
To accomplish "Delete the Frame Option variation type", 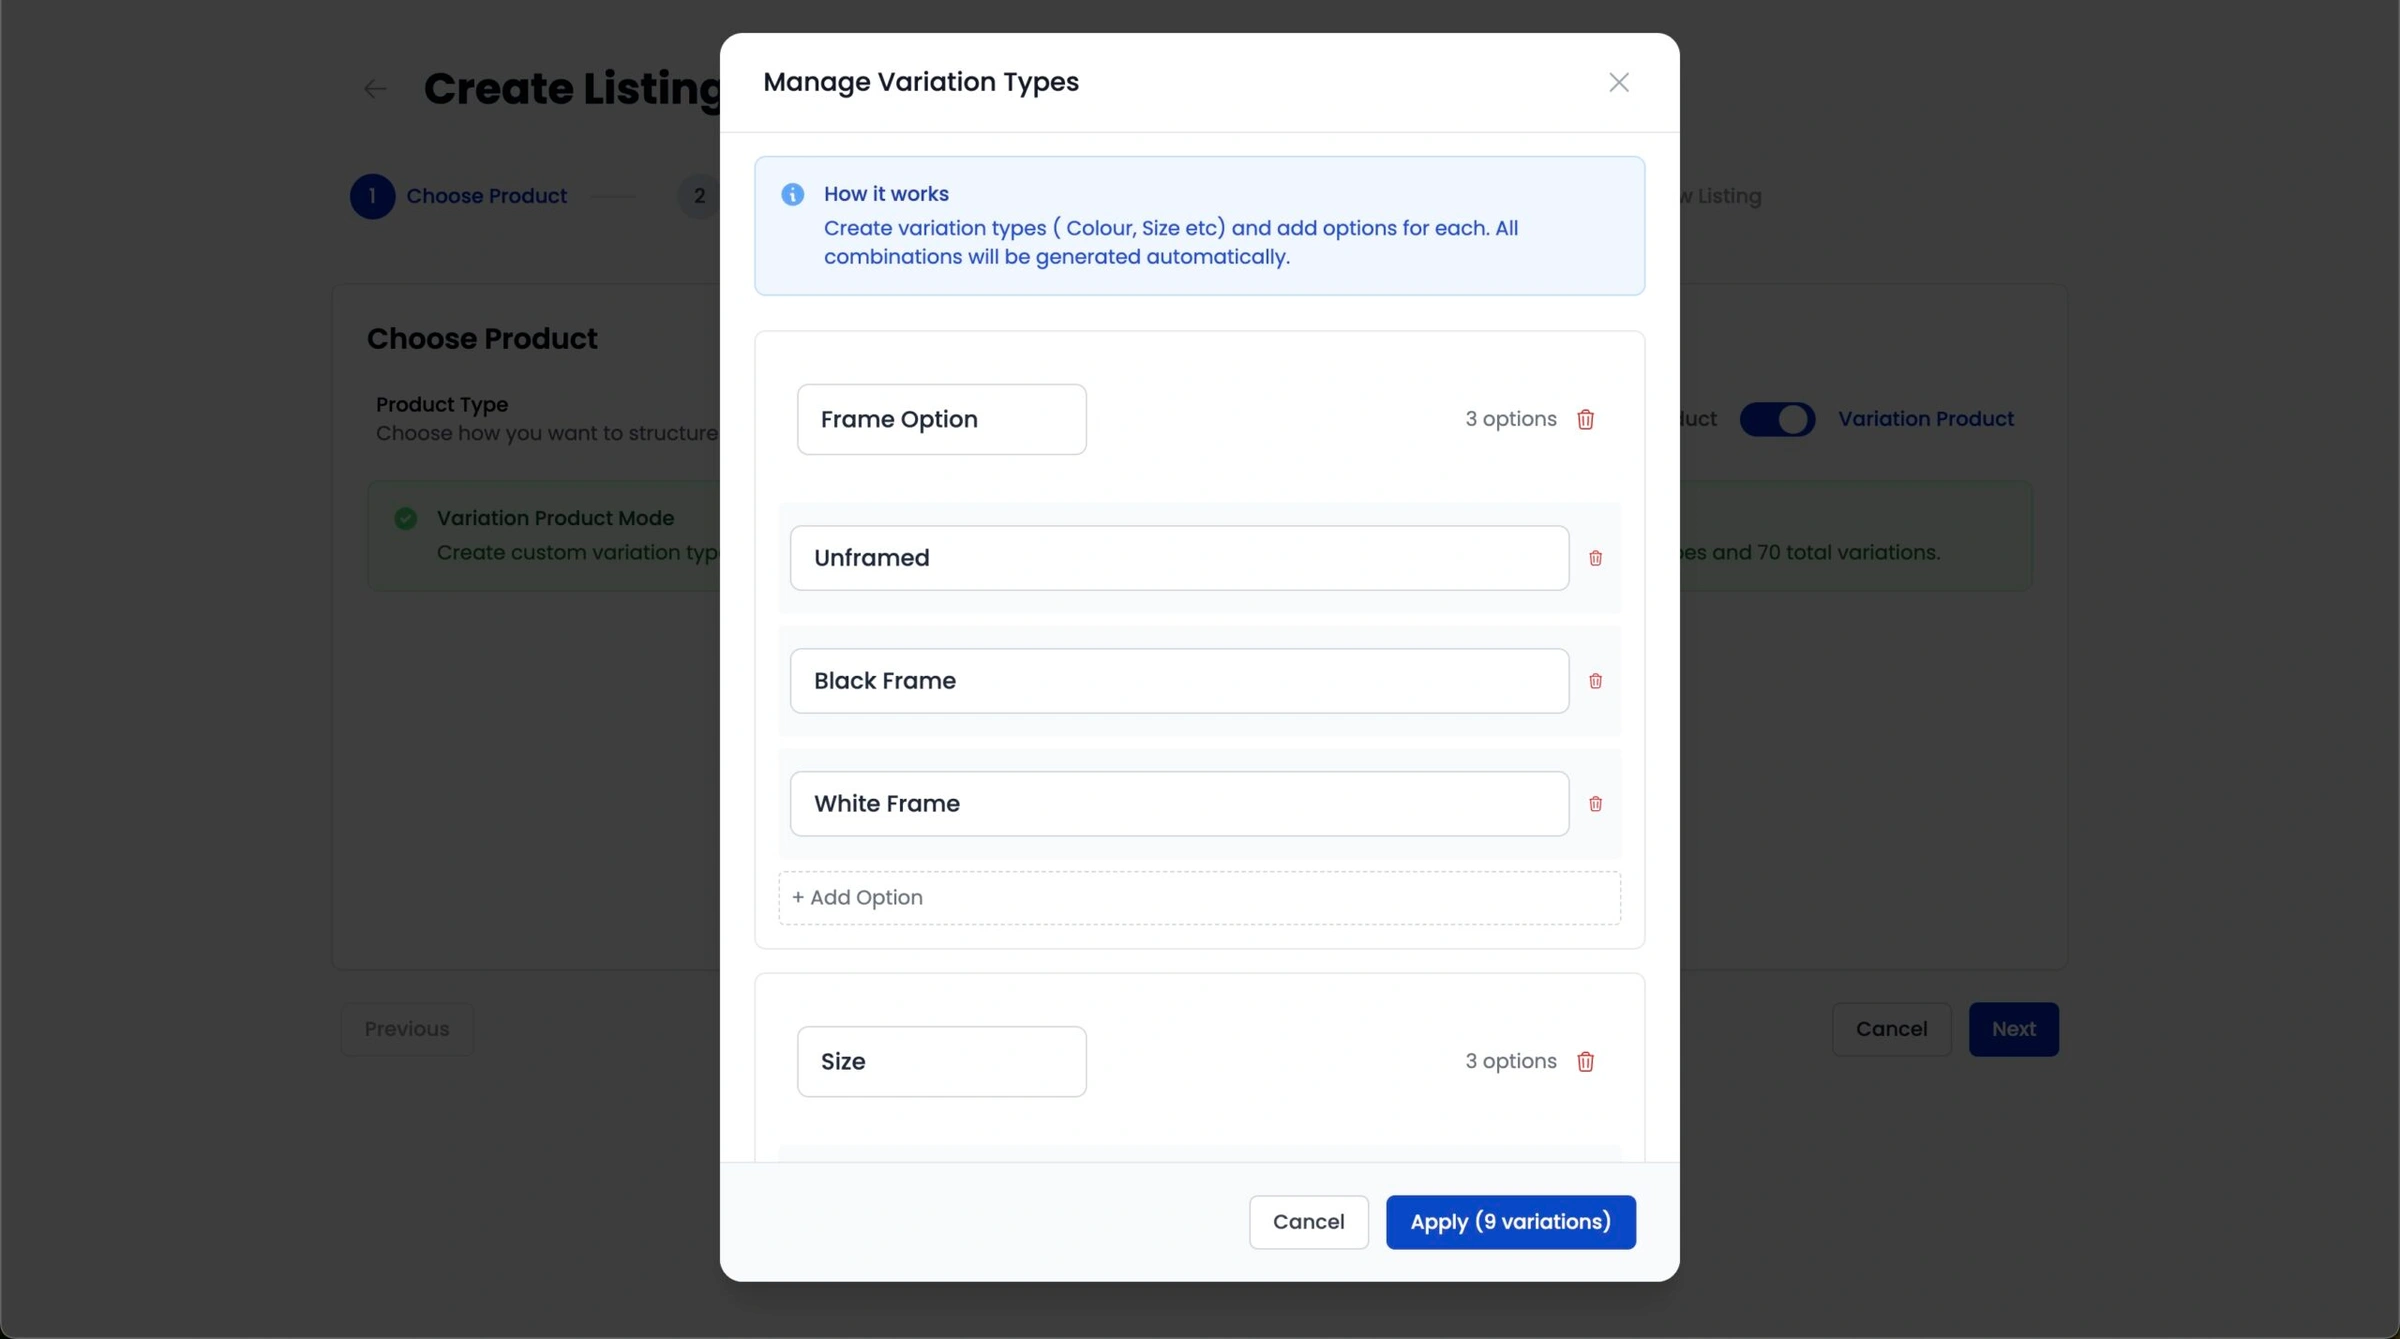I will (x=1585, y=419).
